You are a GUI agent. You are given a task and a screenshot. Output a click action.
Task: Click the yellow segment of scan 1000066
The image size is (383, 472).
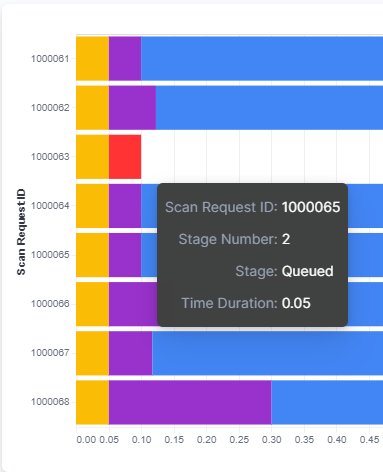coord(92,304)
